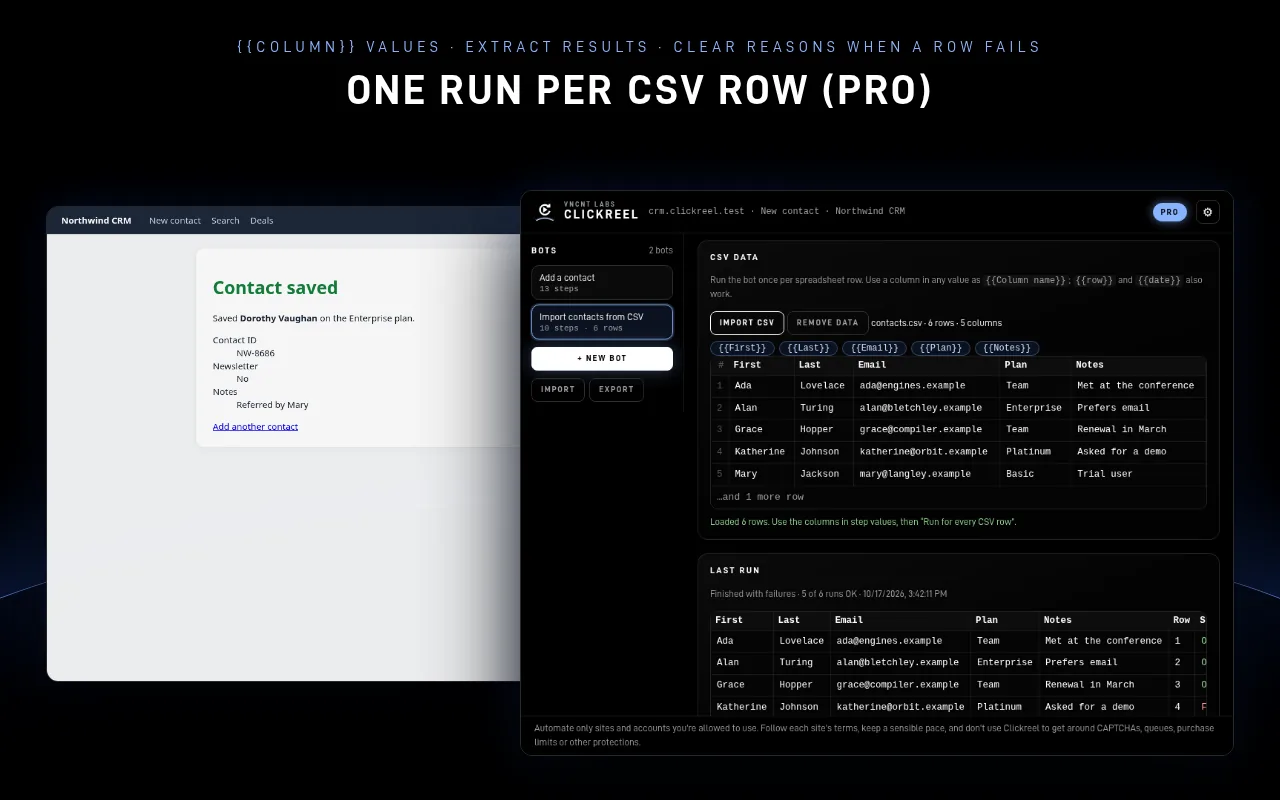Click 'alan@bletchley.example' in CSV data table
The height and width of the screenshot is (800, 1280).
(921, 408)
